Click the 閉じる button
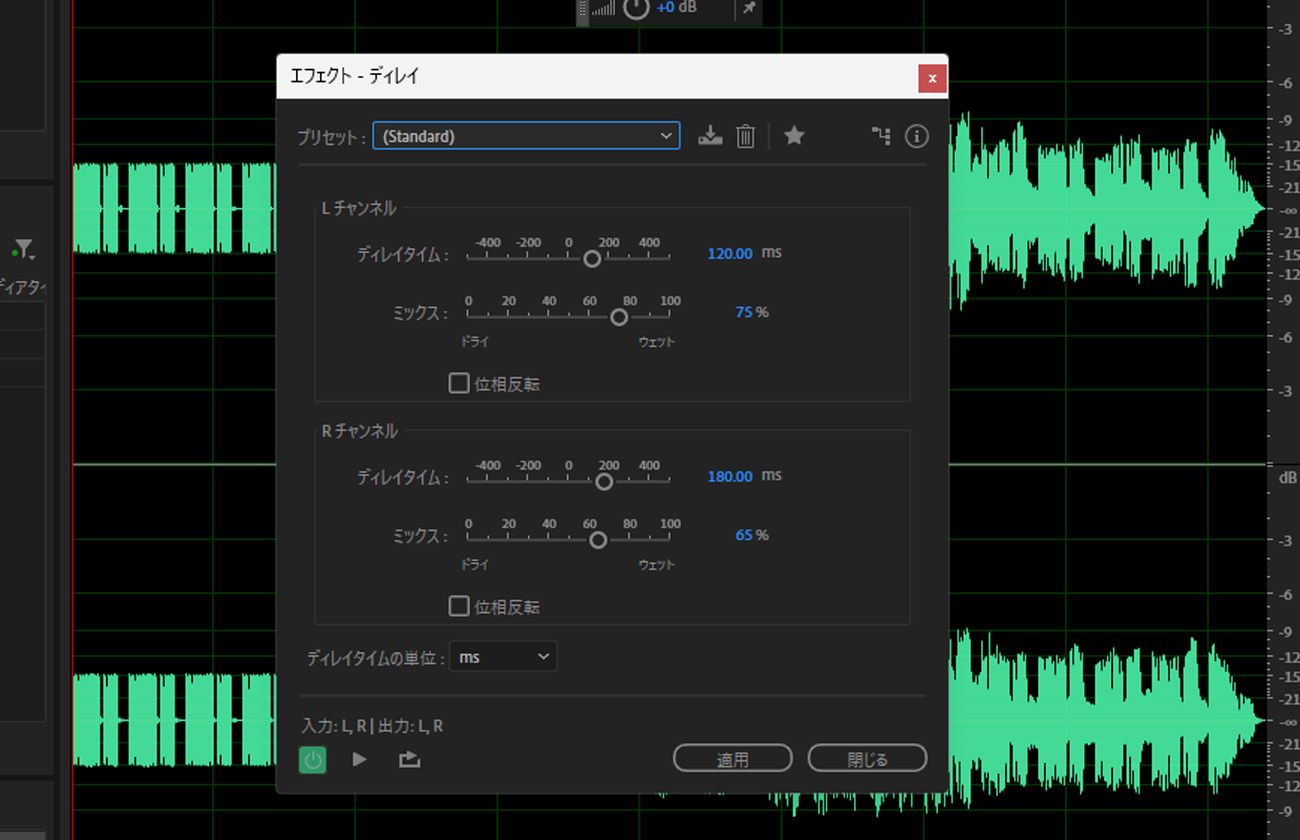1300x840 pixels. tap(867, 759)
